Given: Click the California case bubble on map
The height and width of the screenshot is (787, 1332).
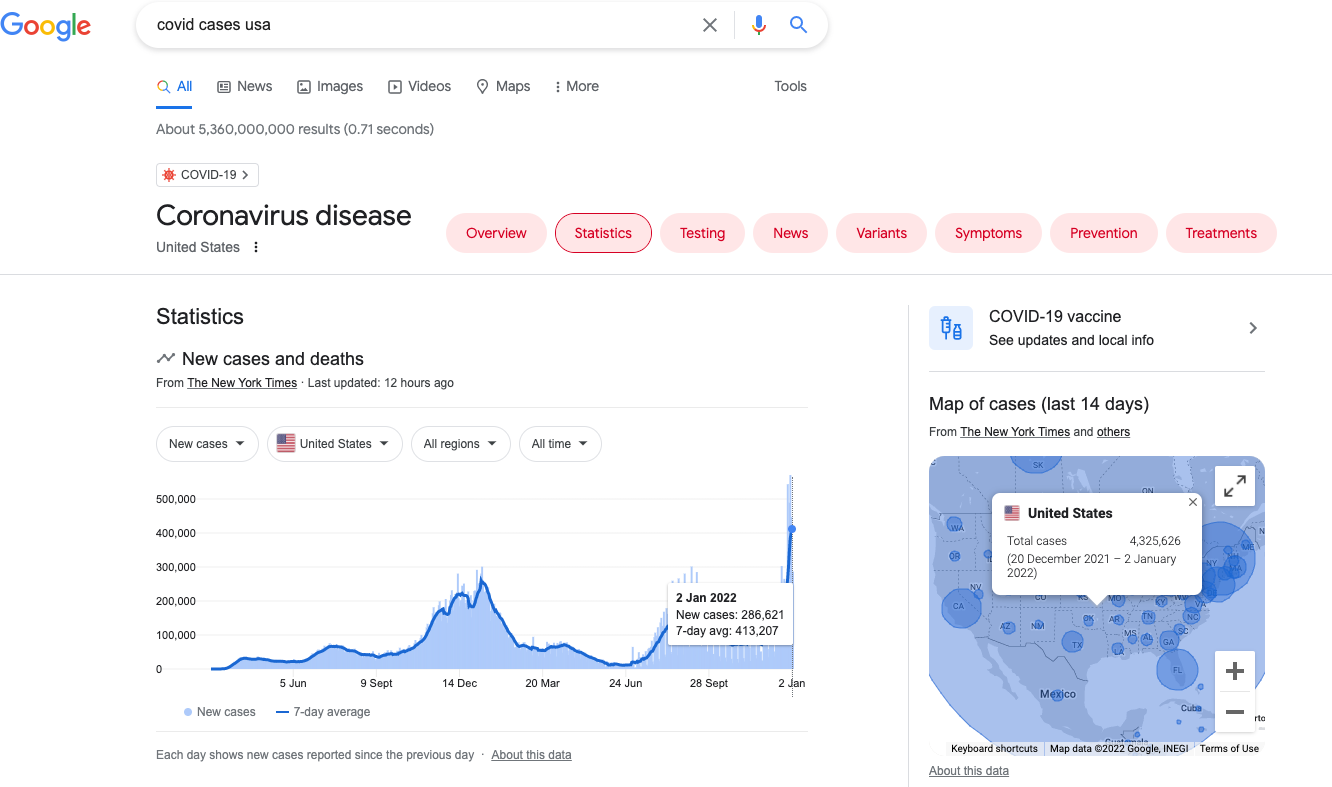Looking at the screenshot, I should 962,607.
